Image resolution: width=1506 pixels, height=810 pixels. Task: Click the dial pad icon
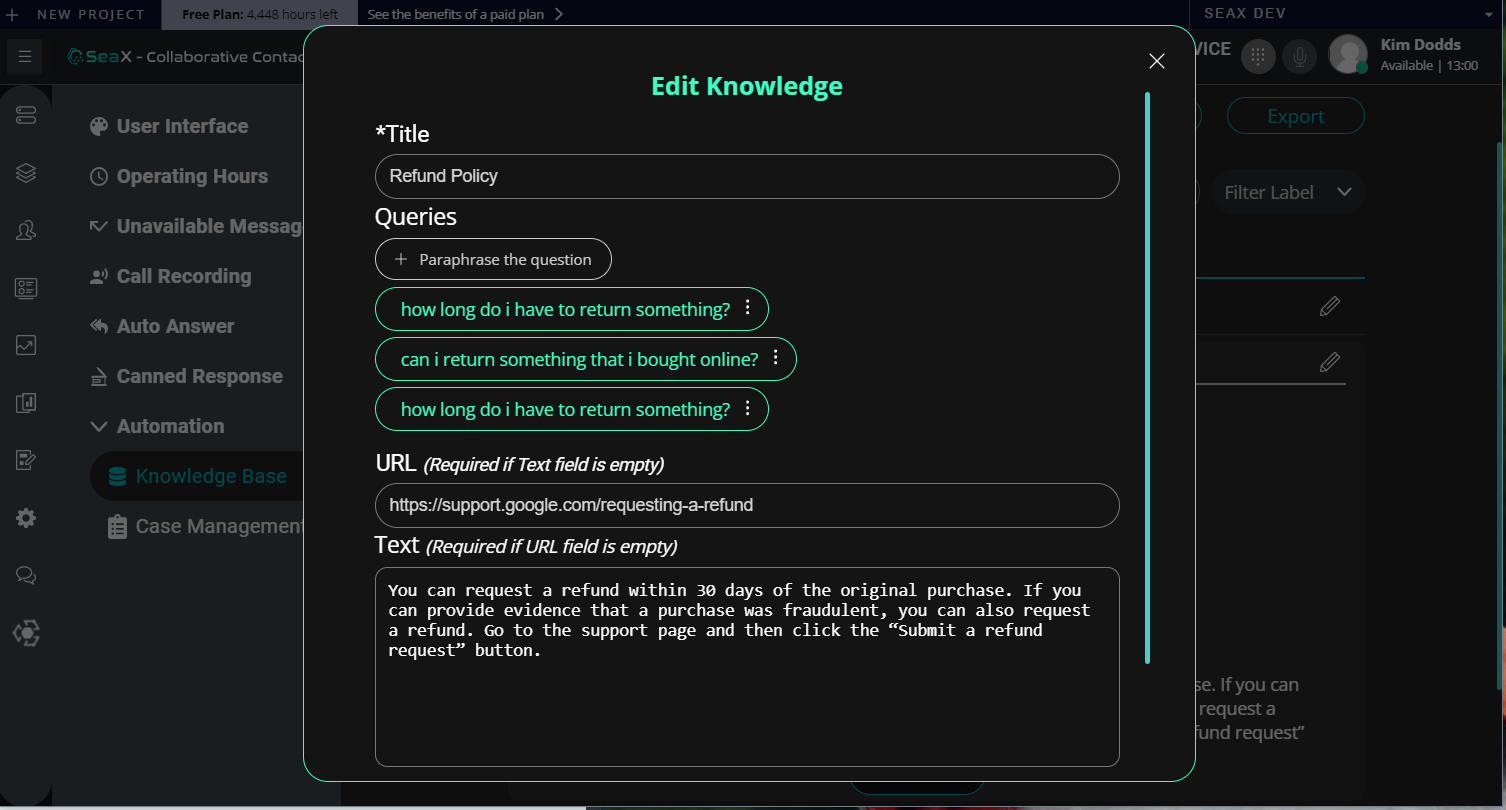pyautogui.click(x=1258, y=57)
